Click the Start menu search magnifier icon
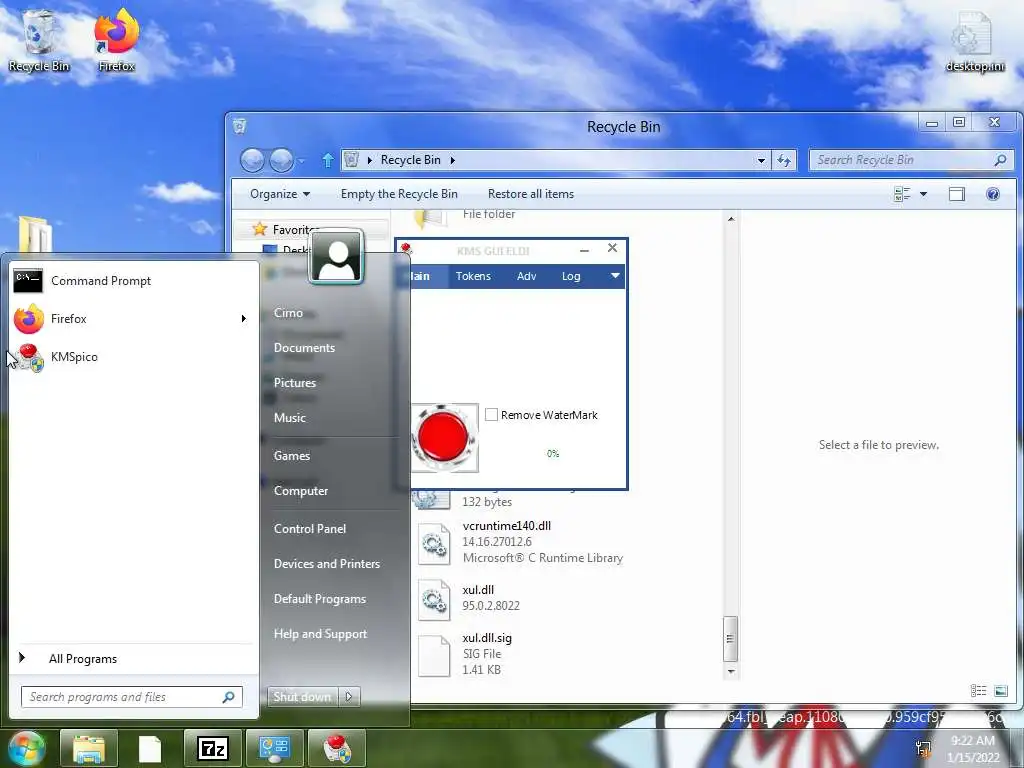The width and height of the screenshot is (1024, 768). pos(229,697)
